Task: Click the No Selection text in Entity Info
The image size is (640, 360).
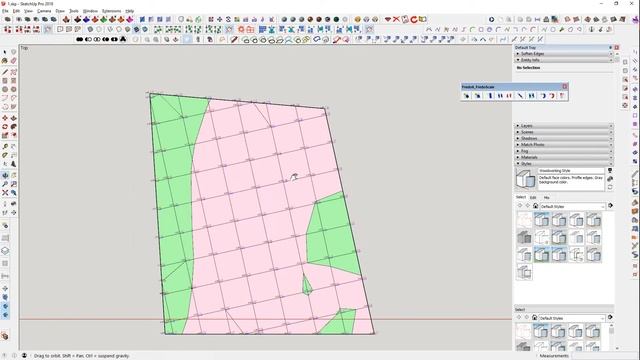Action: tap(529, 68)
